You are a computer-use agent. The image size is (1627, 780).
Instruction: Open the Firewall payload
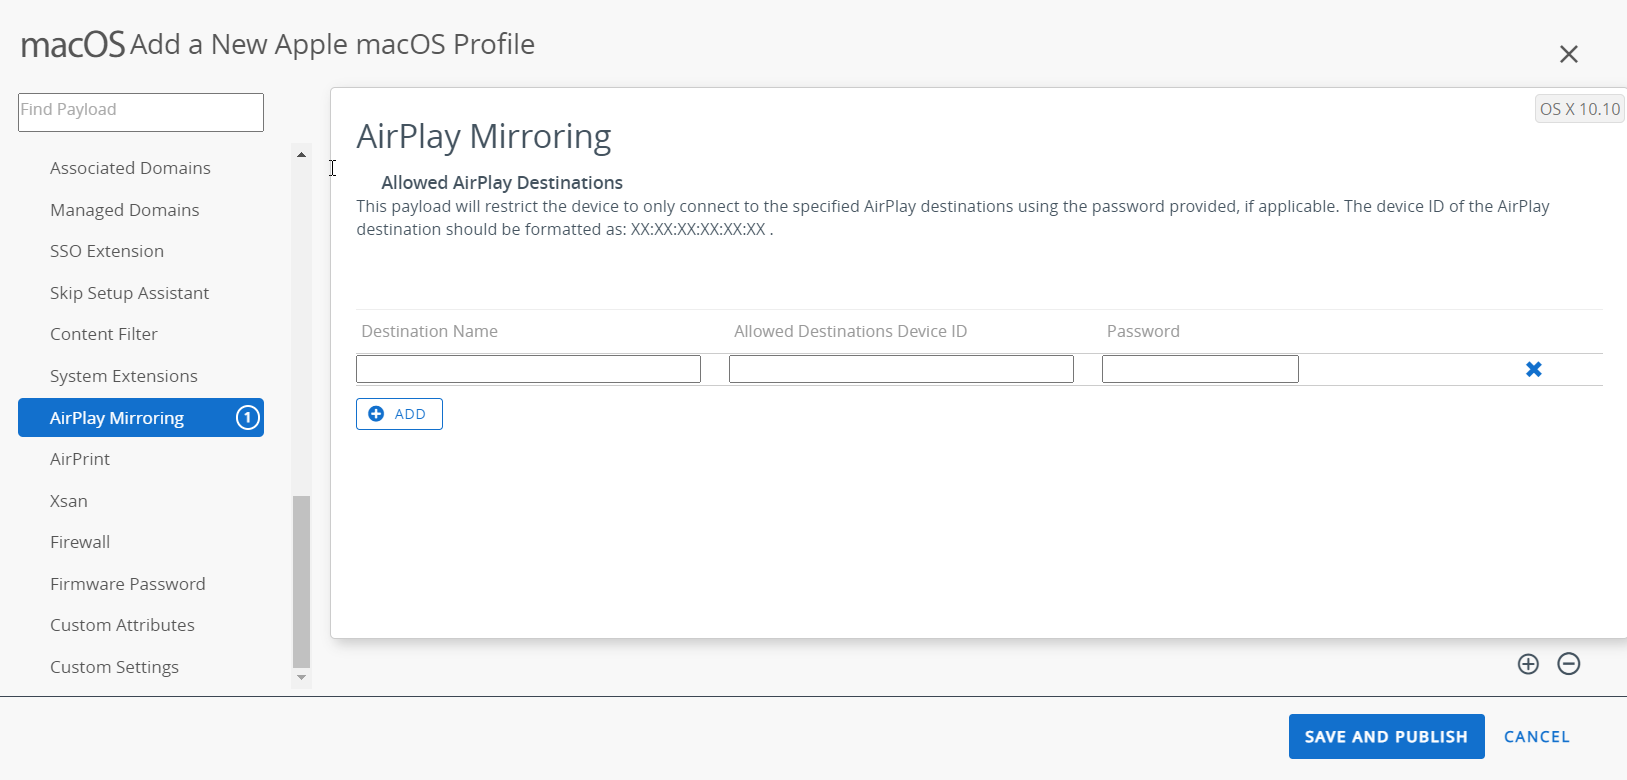tap(80, 542)
